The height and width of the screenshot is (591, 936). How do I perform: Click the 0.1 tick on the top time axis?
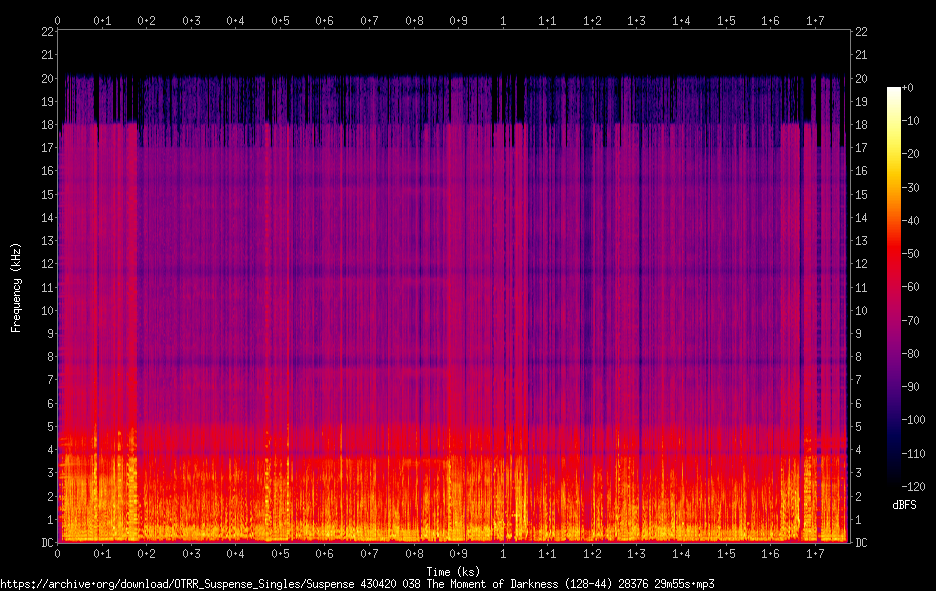click(x=102, y=21)
